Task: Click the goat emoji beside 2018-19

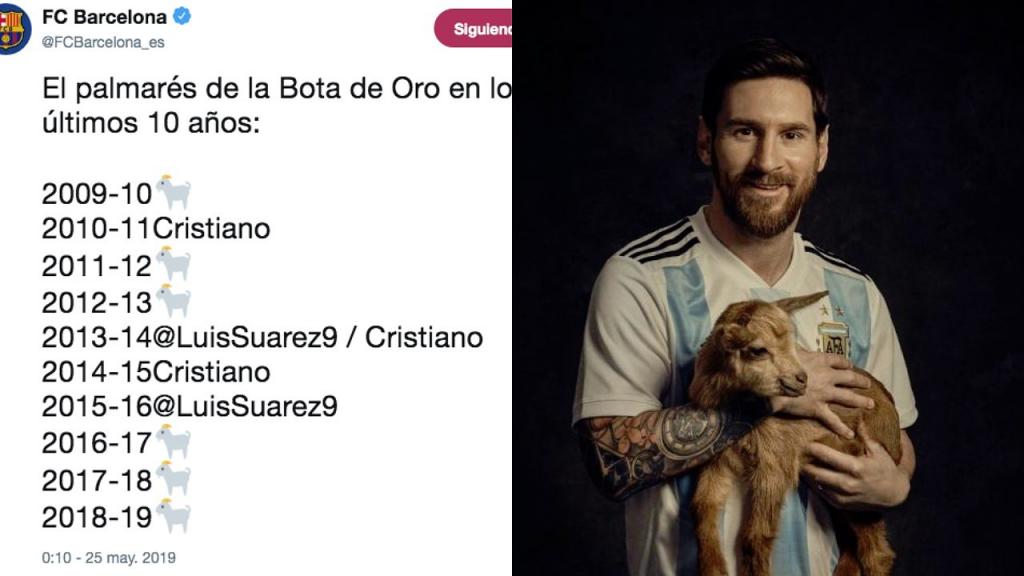Action: (174, 516)
